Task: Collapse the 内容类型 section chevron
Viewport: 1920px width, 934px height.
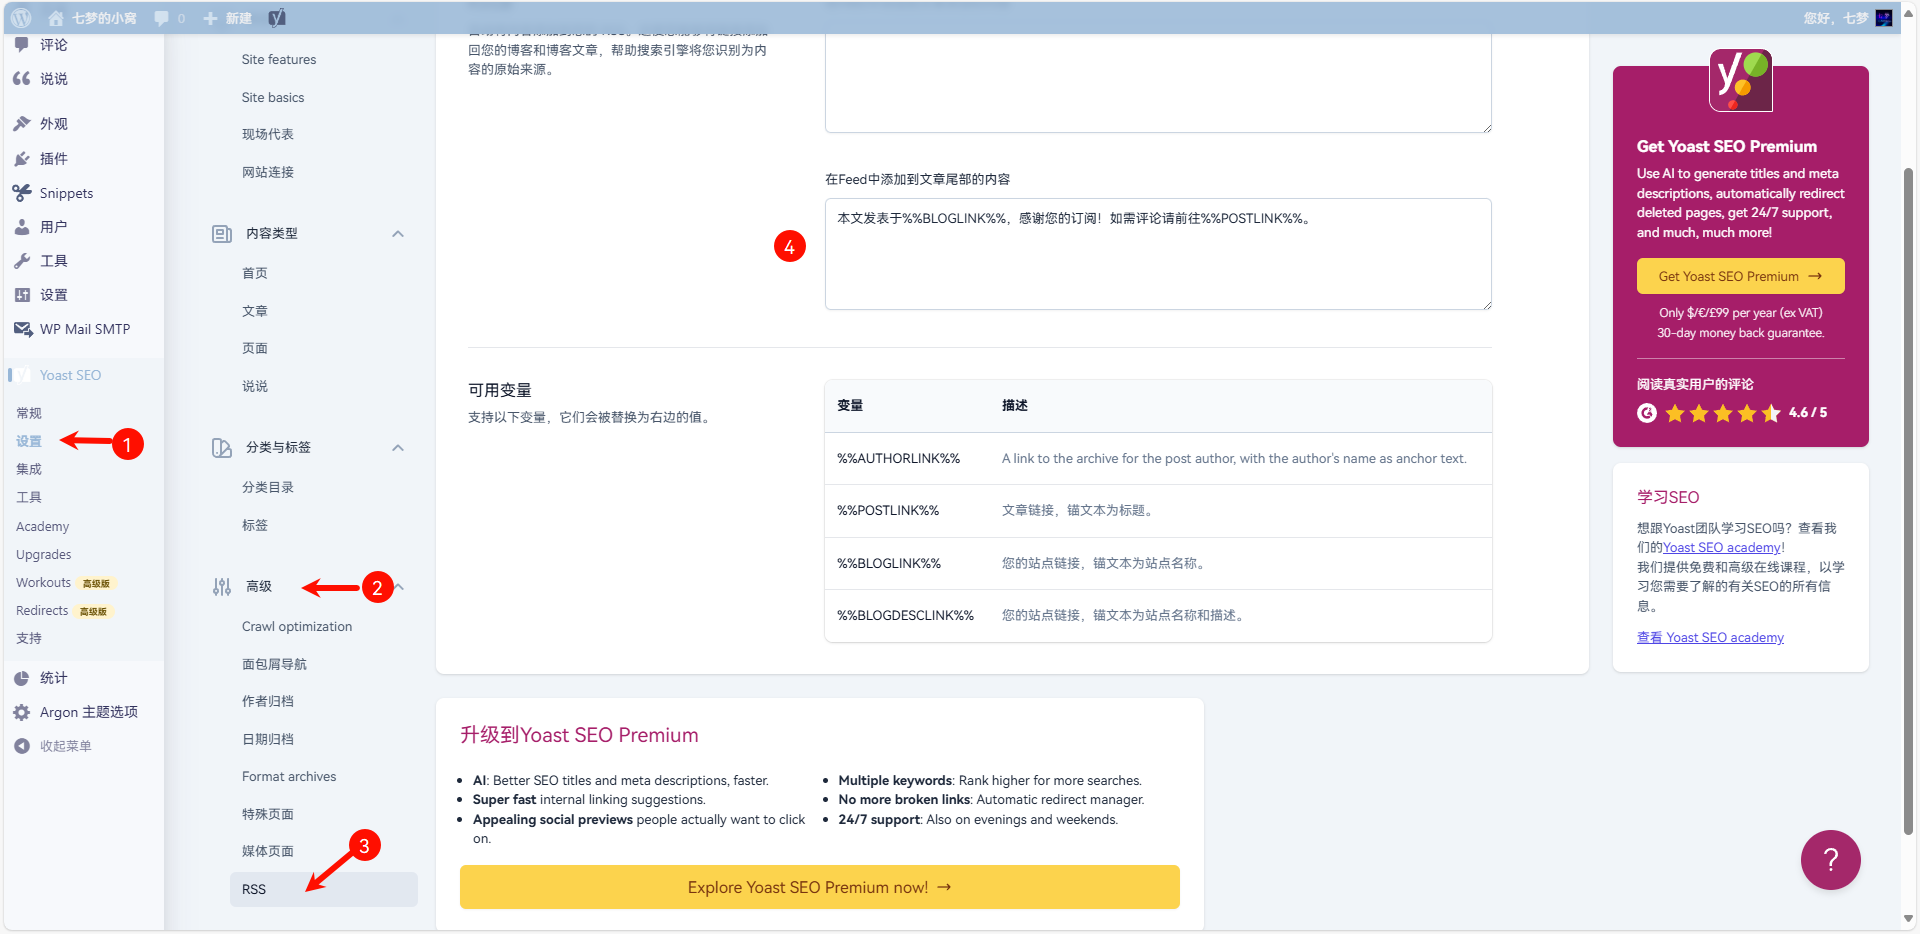Action: tap(398, 234)
